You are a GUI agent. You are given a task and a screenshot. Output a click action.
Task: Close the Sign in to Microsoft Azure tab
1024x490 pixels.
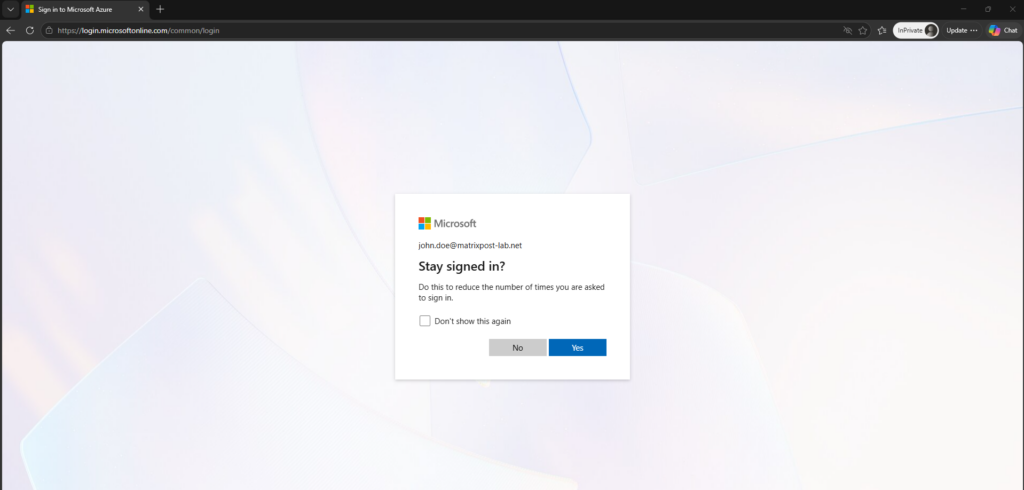pyautogui.click(x=140, y=10)
